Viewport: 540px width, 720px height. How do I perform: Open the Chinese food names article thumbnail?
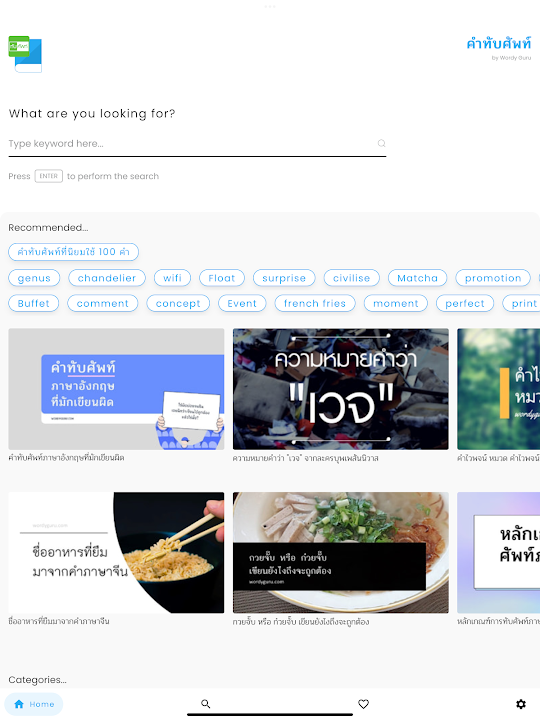coord(116,552)
